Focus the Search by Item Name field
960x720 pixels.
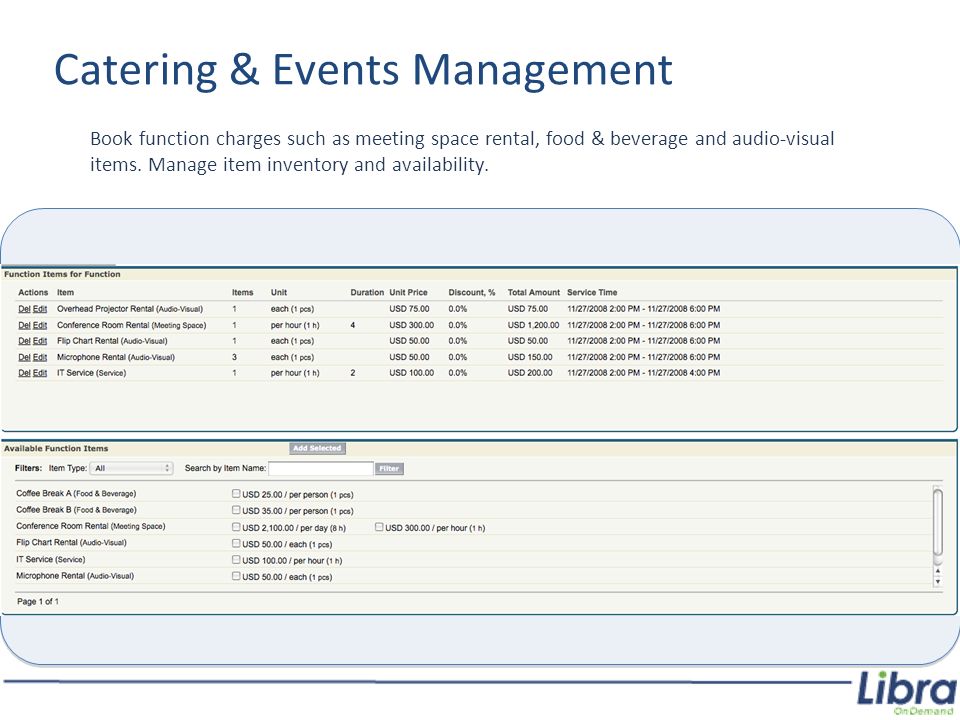pyautogui.click(x=321, y=468)
